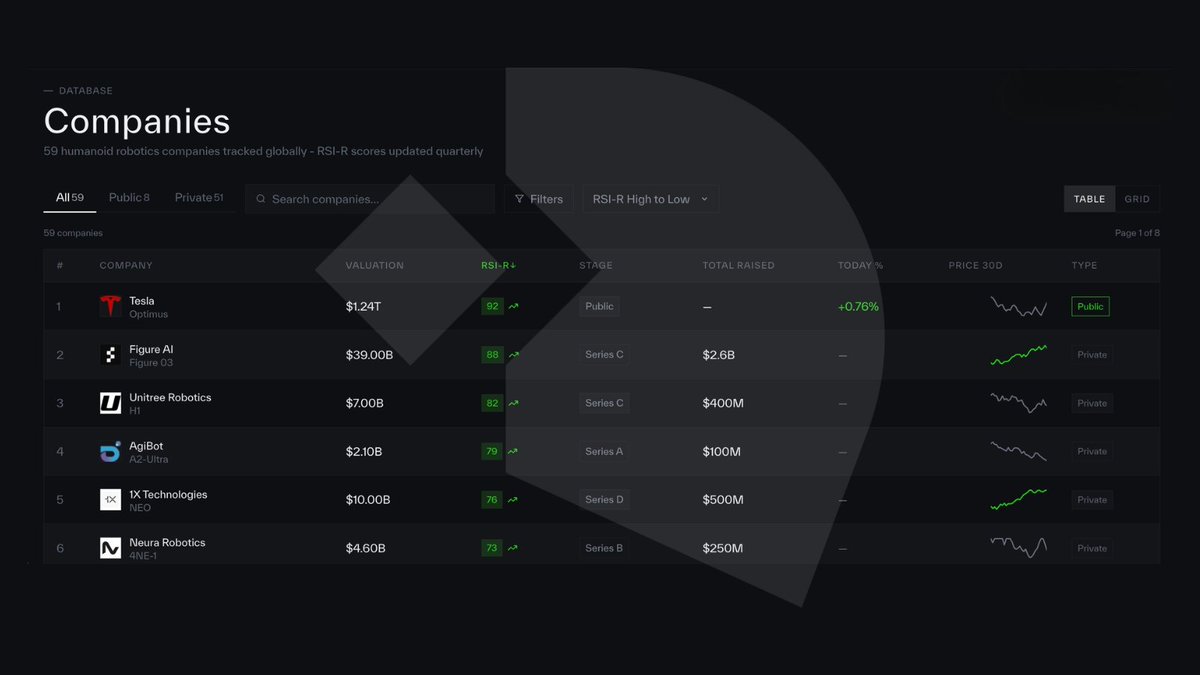The image size is (1200, 675).
Task: Click AgiBot's Series A stage badge
Action: (x=604, y=452)
